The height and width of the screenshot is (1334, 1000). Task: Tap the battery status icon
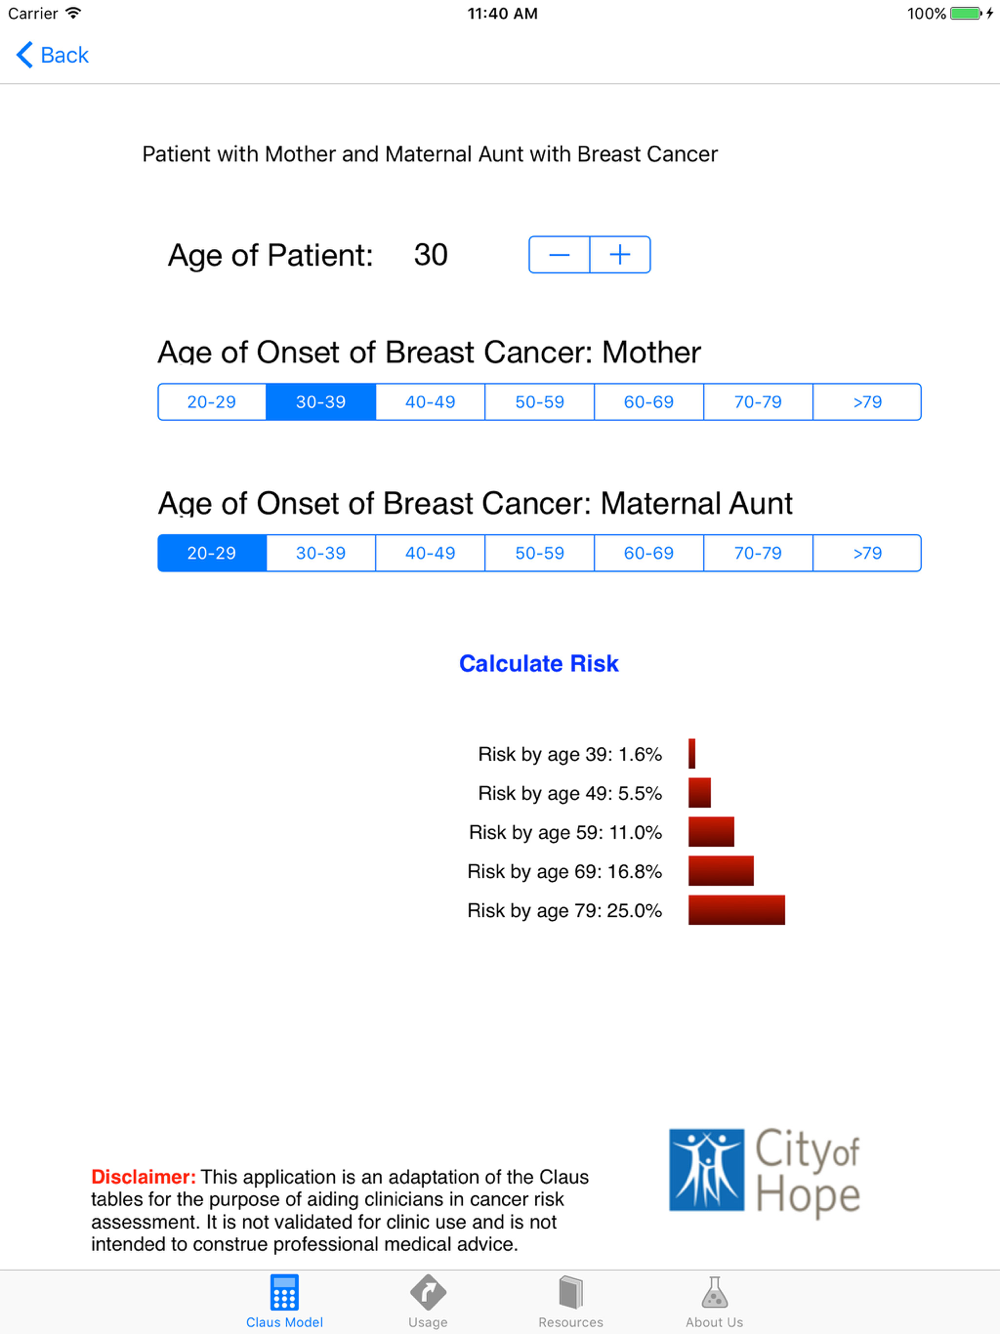click(966, 14)
